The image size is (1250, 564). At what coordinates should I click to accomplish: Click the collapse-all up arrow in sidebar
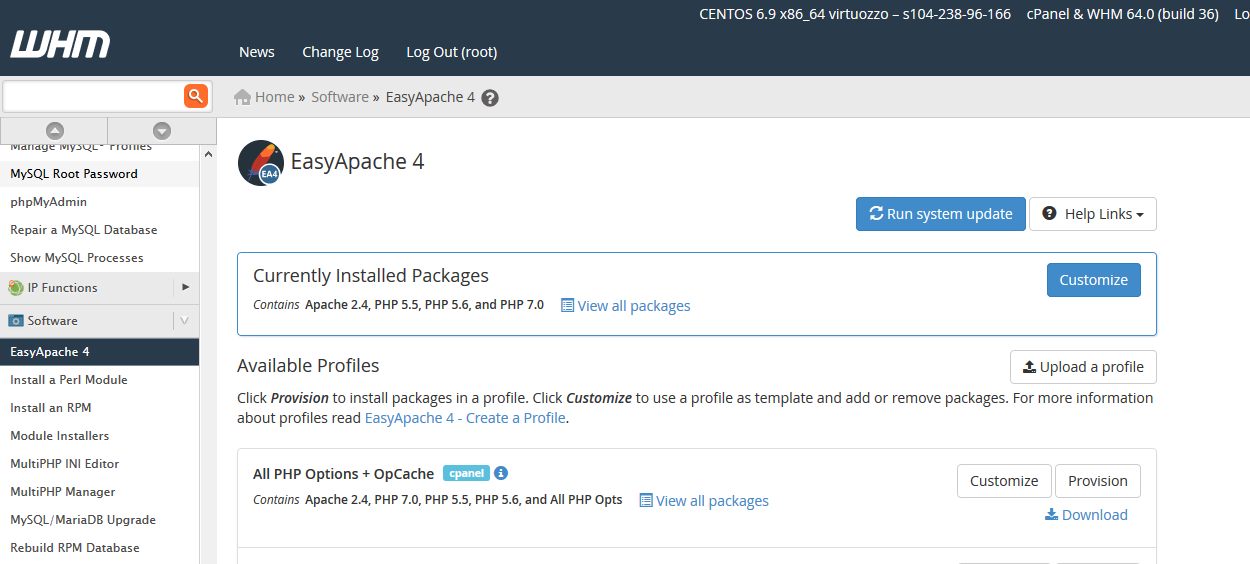pos(55,130)
